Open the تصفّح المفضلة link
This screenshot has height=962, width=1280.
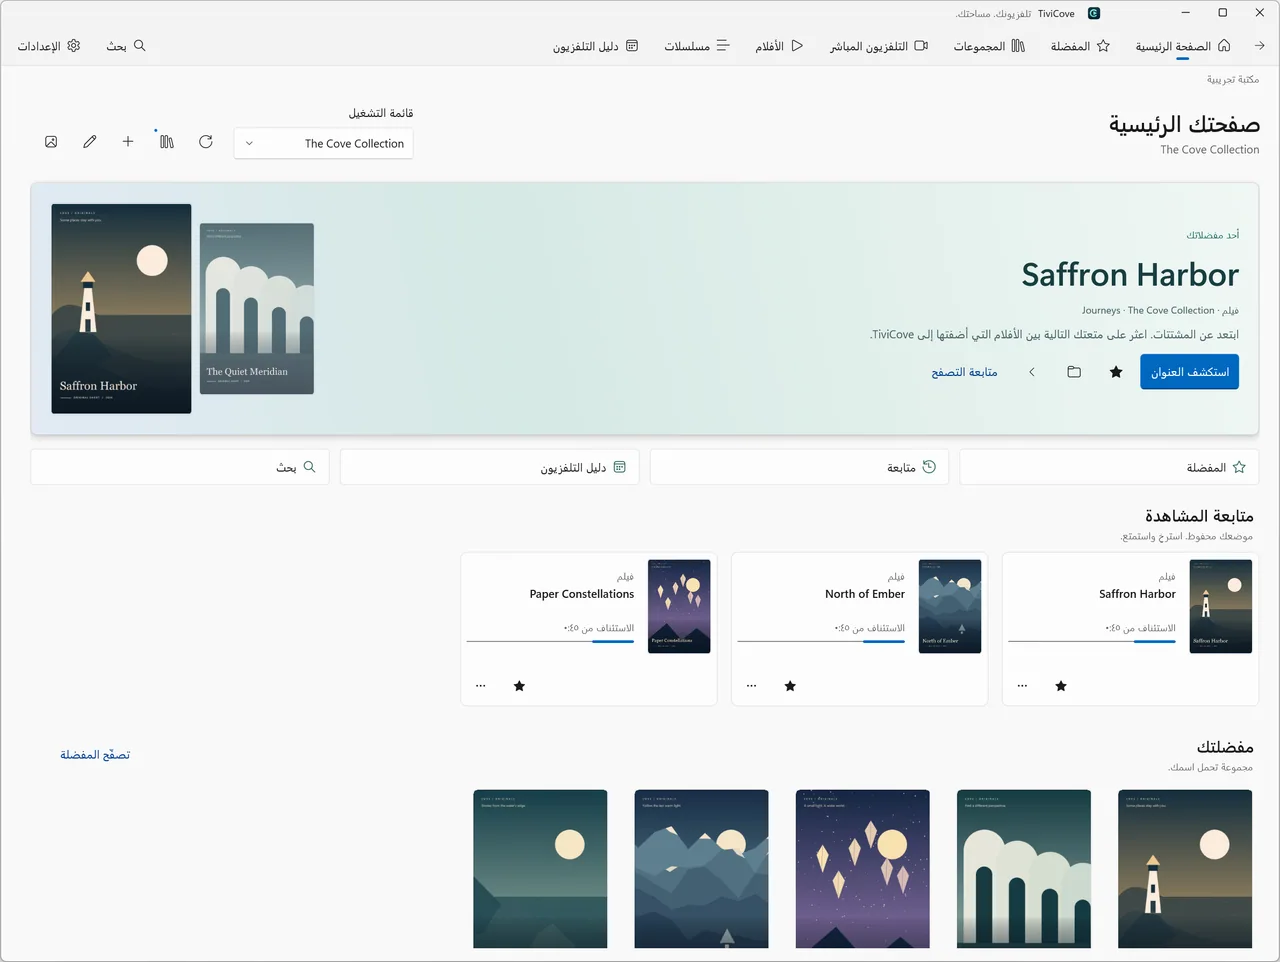[x=95, y=754]
